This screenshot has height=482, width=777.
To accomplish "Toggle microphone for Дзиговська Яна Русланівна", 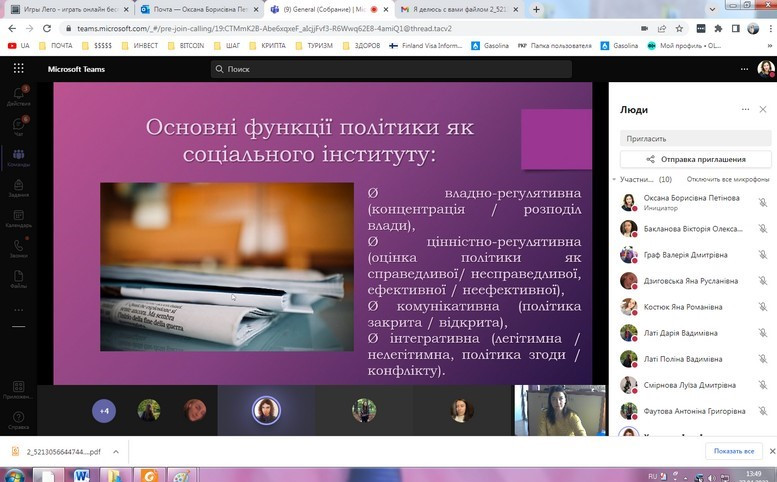I will click(x=763, y=281).
